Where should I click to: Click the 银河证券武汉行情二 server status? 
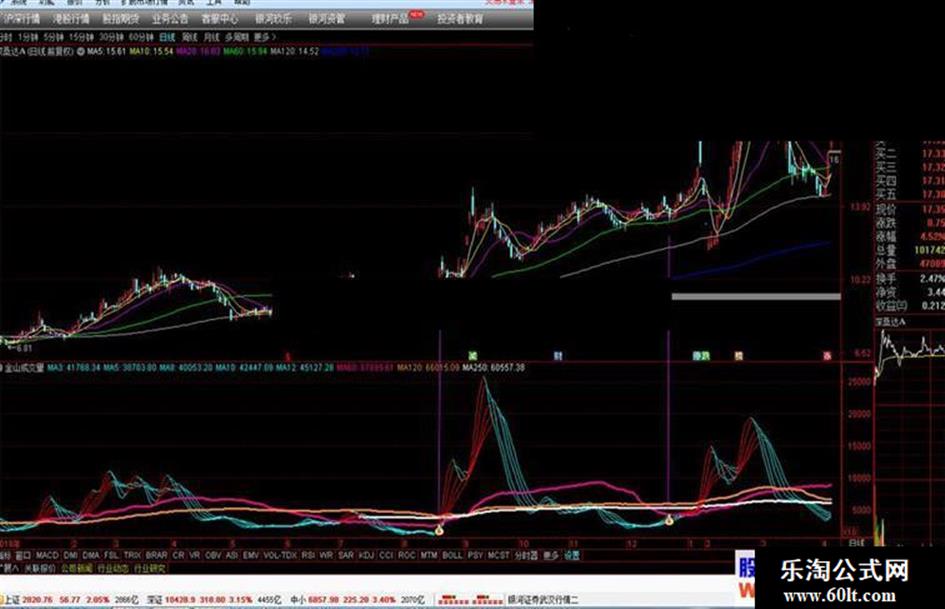pyautogui.click(x=543, y=600)
